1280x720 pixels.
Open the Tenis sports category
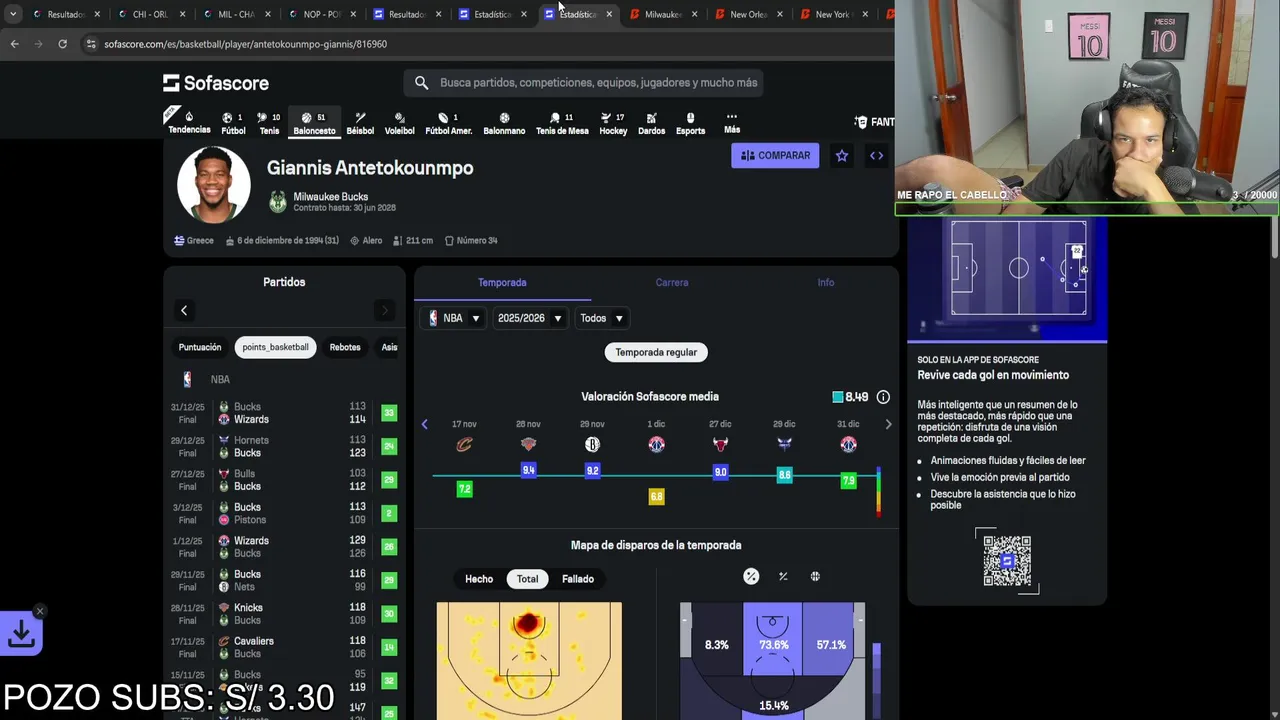269,123
